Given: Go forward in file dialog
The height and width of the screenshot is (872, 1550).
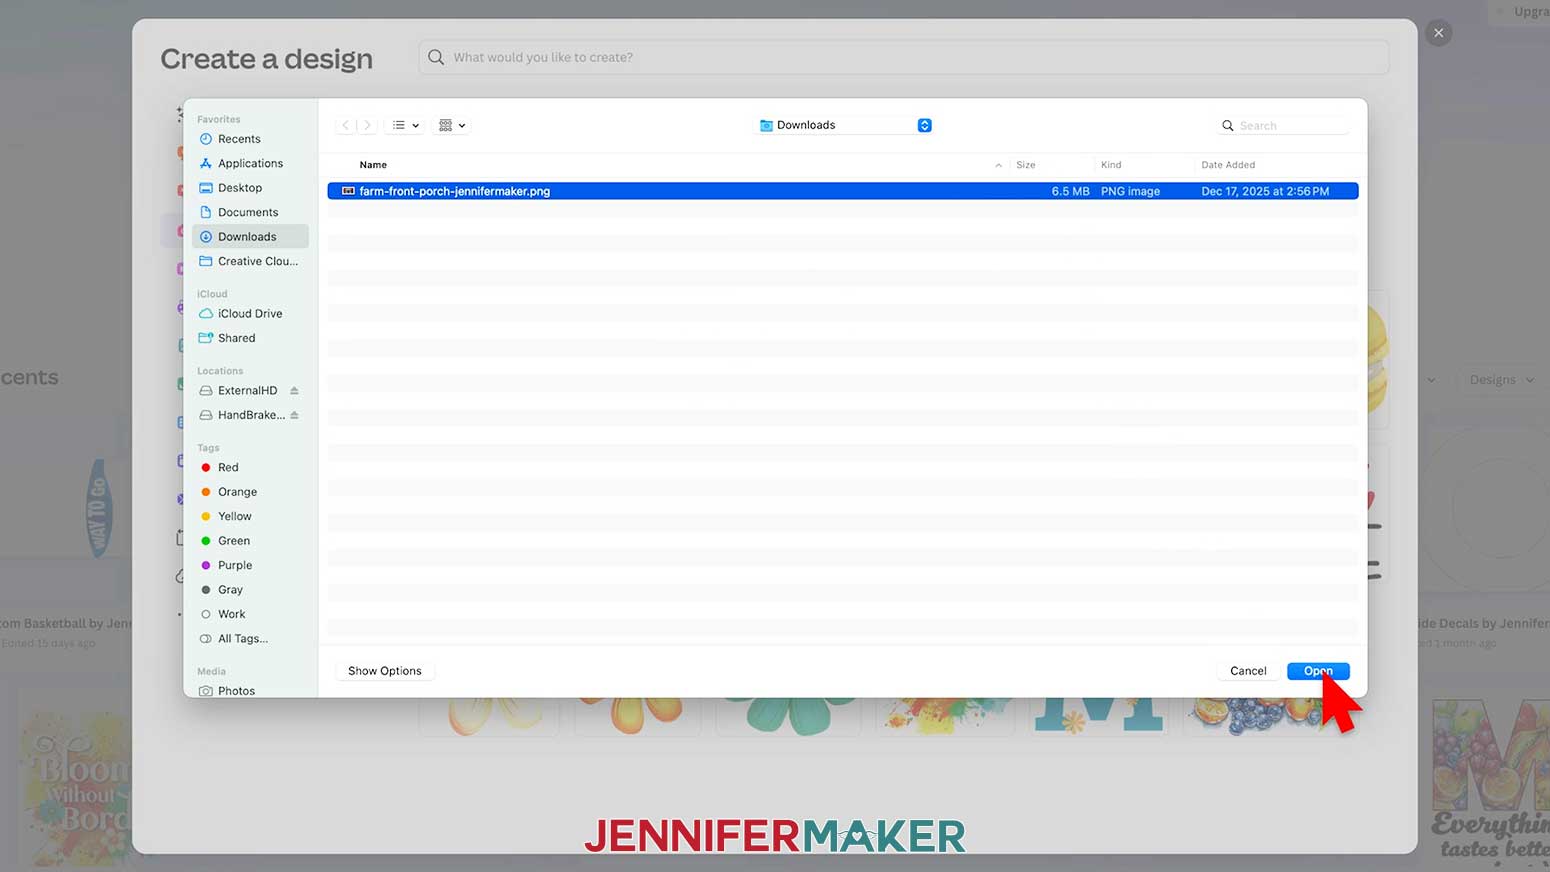Looking at the screenshot, I should point(367,125).
